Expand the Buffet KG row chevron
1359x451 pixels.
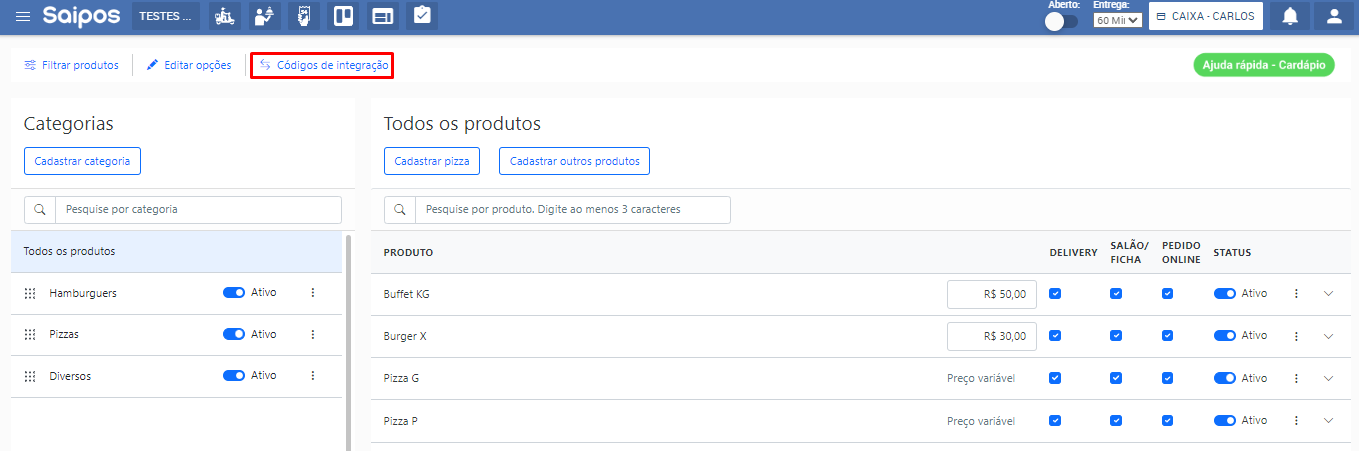1328,294
